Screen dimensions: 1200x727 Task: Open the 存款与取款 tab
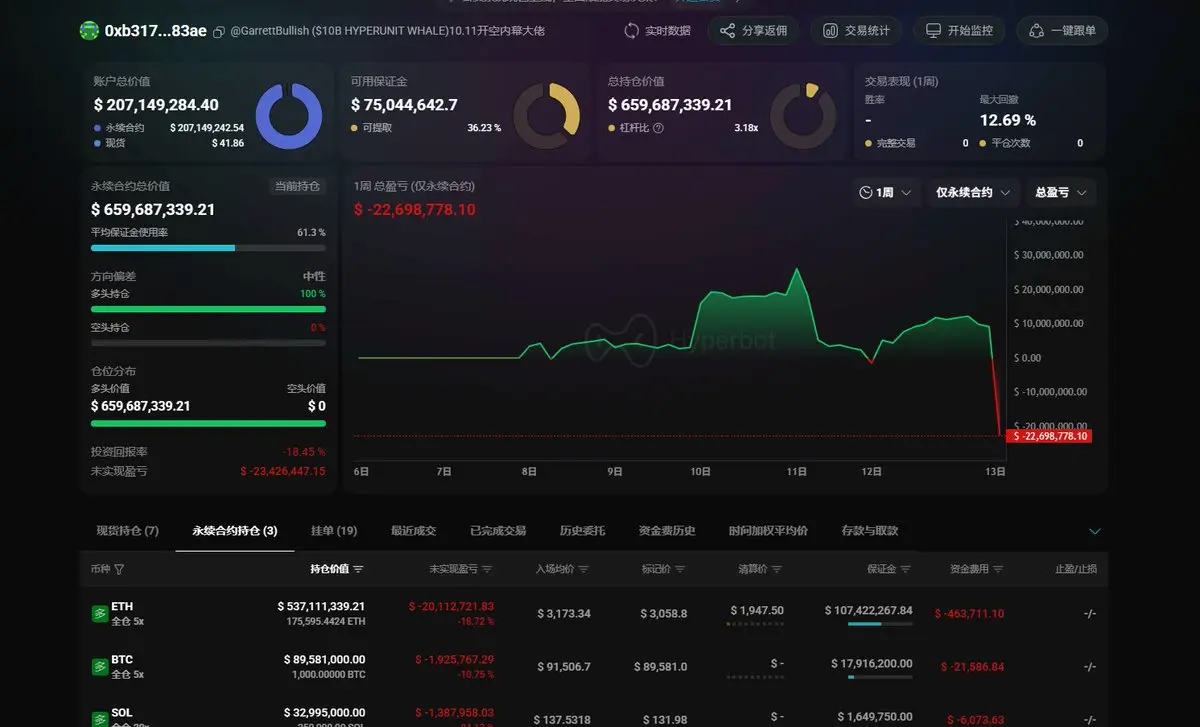pyautogui.click(x=870, y=531)
